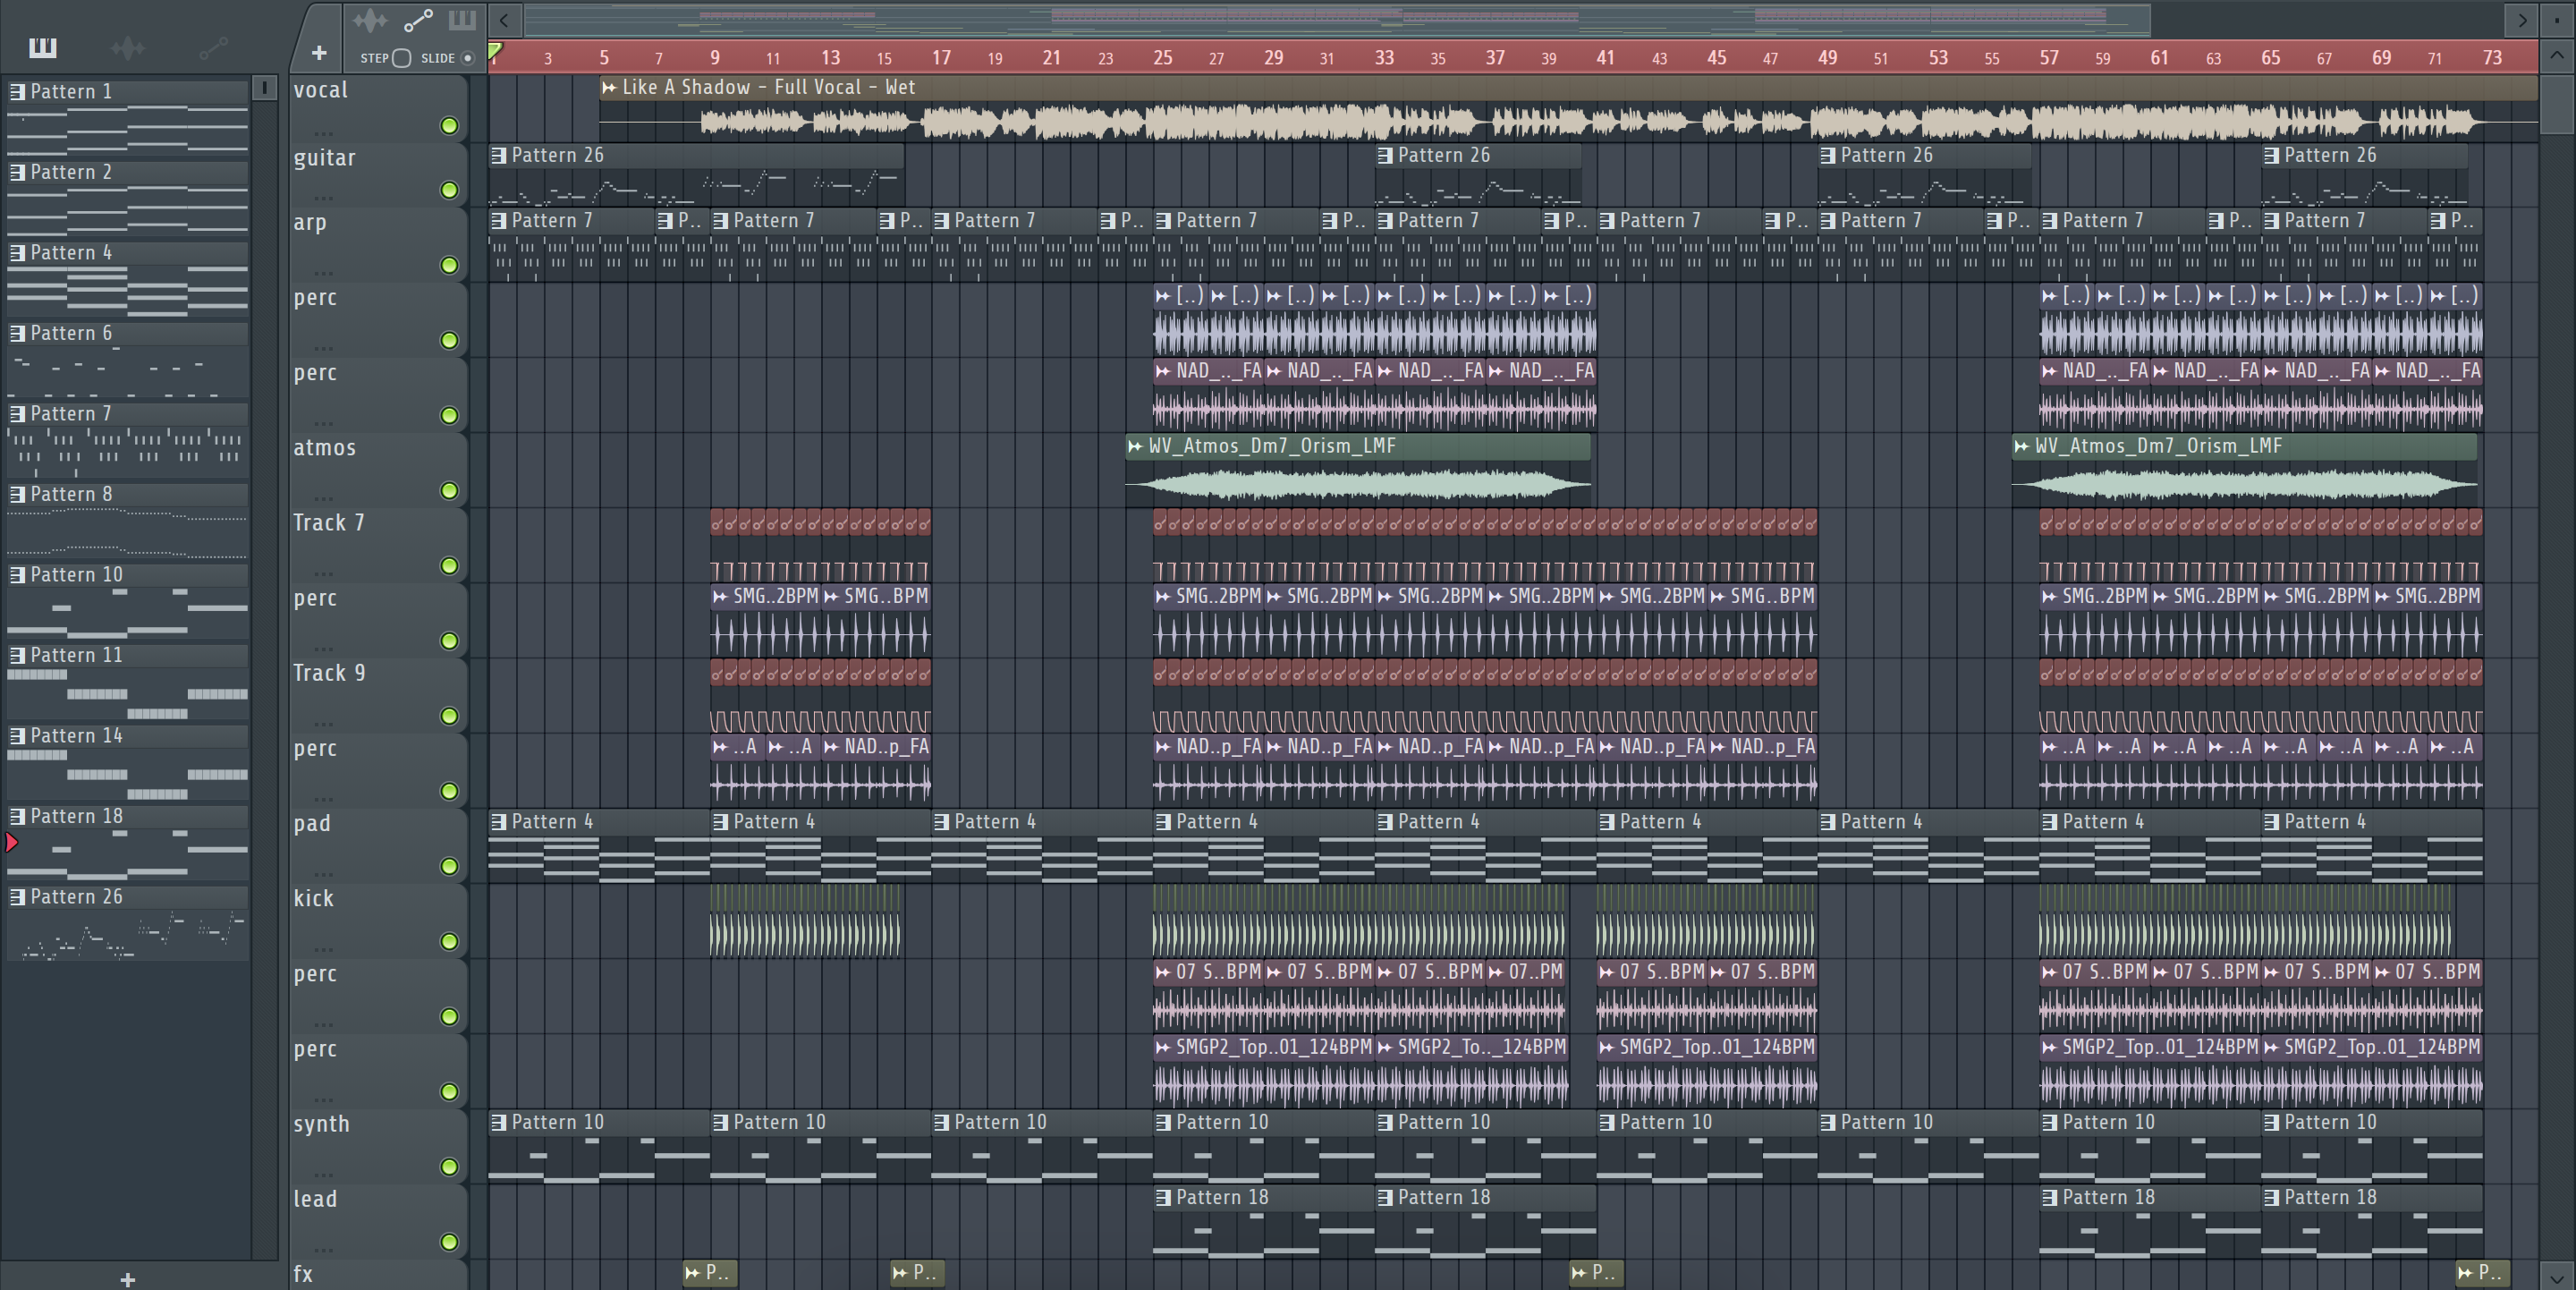Image resolution: width=2576 pixels, height=1290 pixels.
Task: Click the guitar track name
Action: tap(324, 158)
